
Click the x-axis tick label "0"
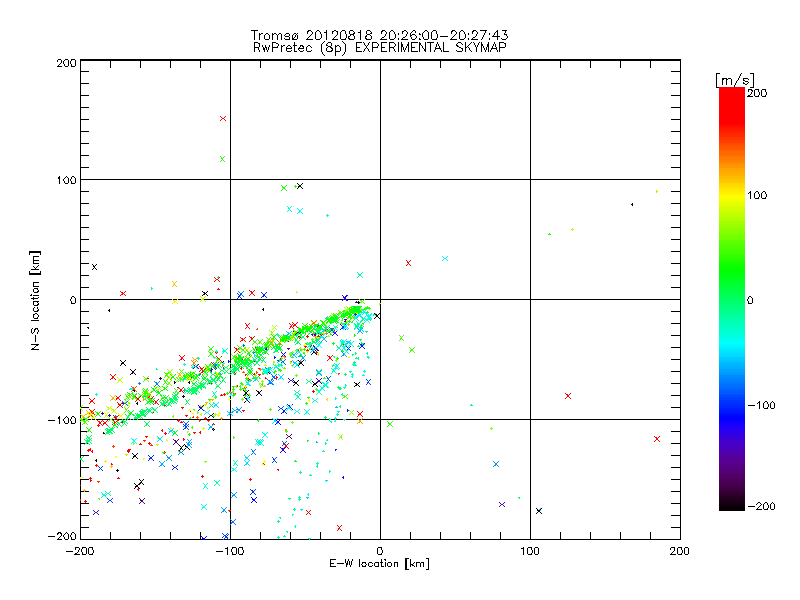pos(380,551)
